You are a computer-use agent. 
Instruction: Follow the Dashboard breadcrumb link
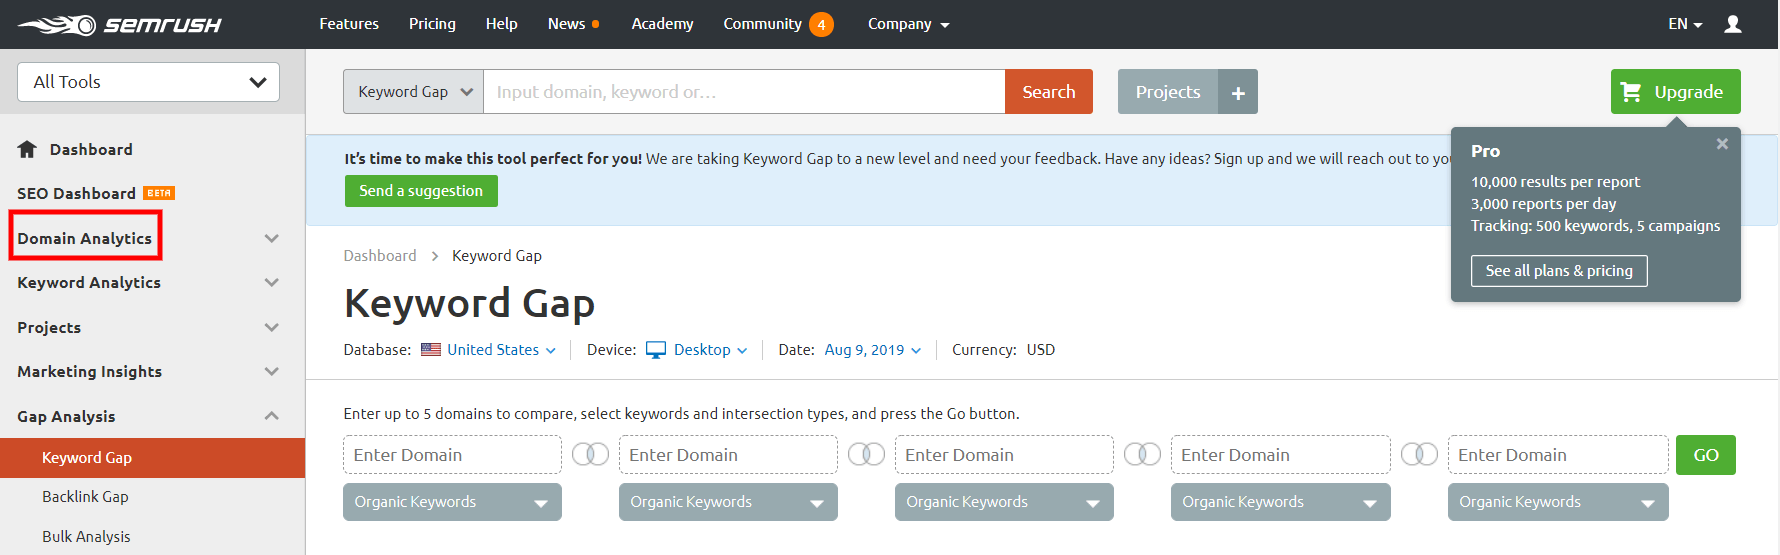coord(380,256)
